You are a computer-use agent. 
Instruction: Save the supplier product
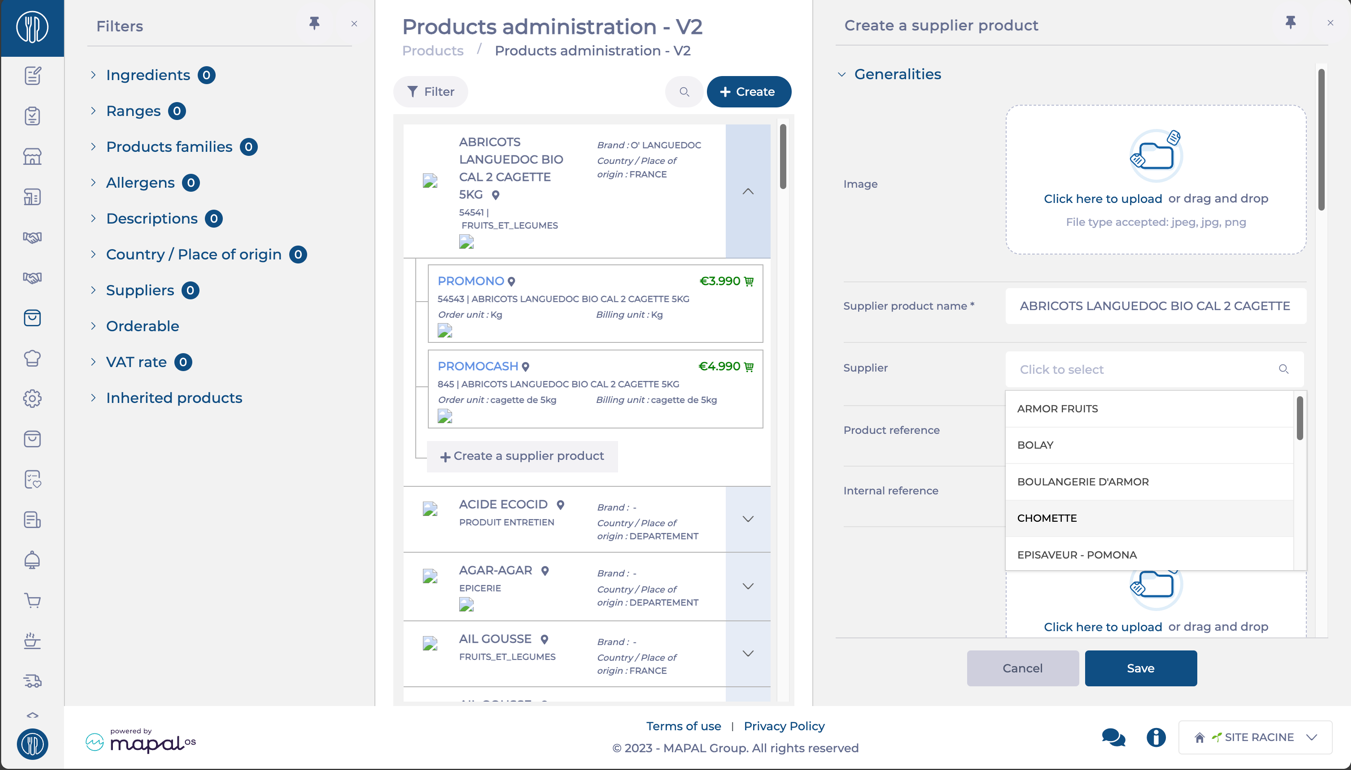[1141, 668]
